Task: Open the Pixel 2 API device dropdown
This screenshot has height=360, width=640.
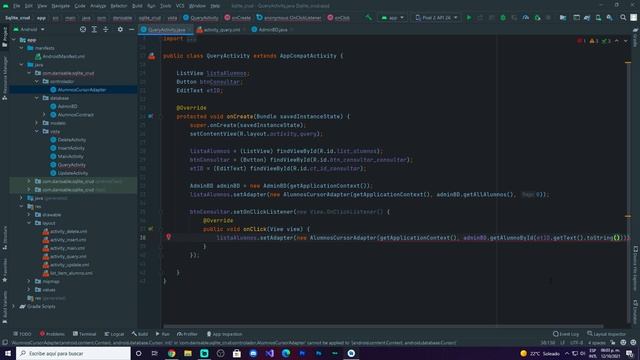Action: point(436,18)
